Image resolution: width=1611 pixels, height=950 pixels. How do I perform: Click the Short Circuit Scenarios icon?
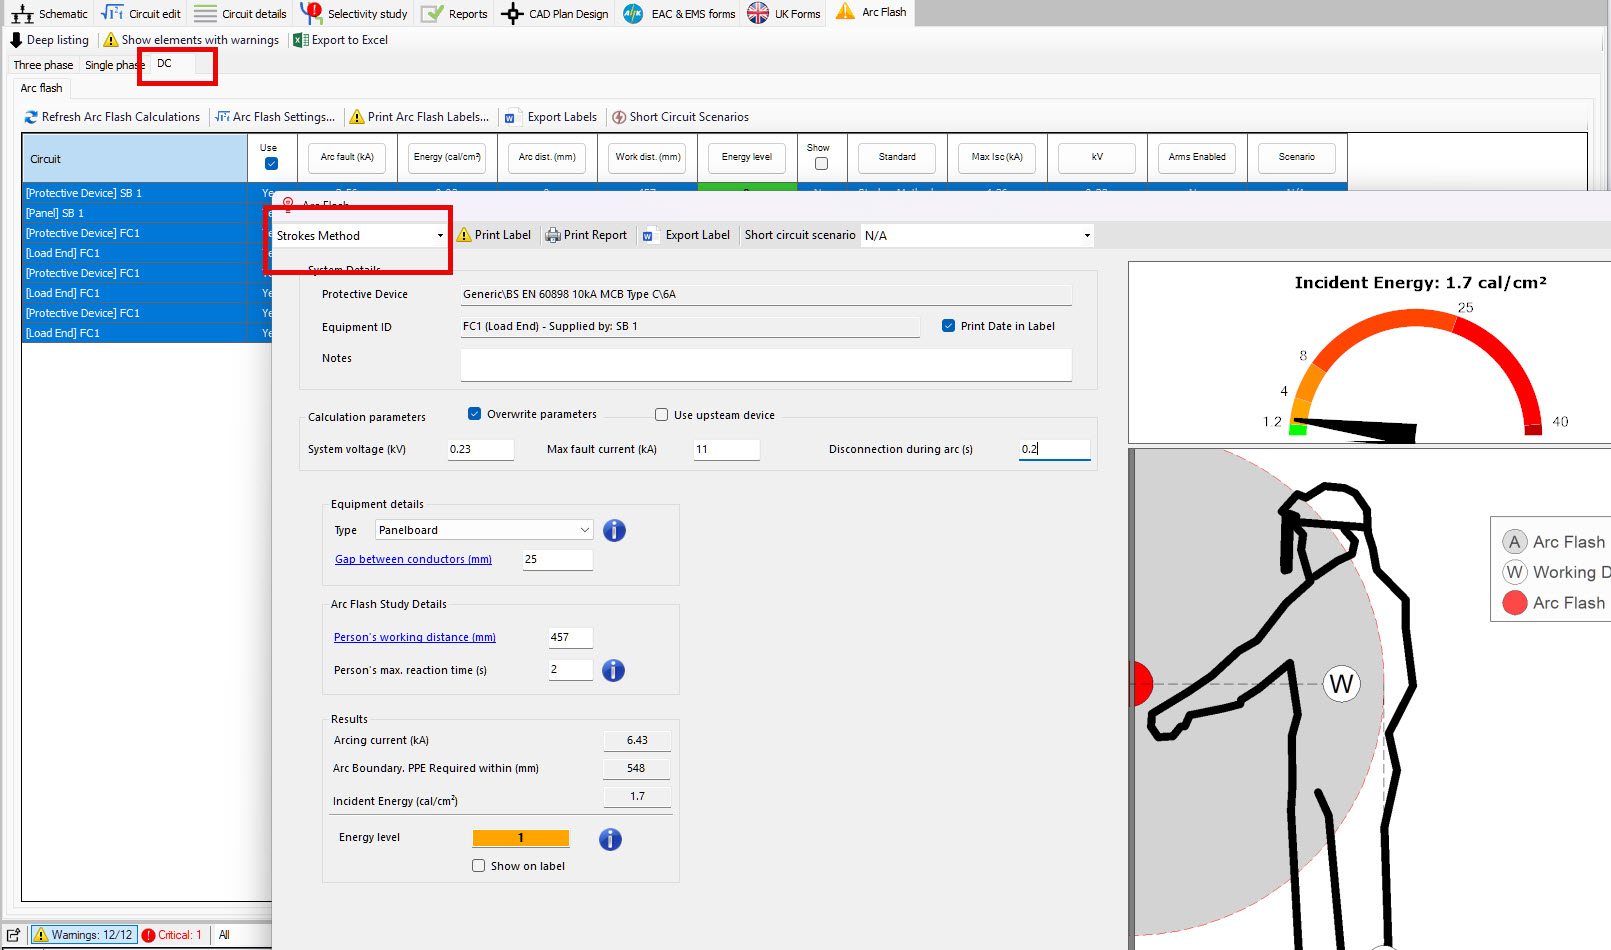click(x=619, y=117)
